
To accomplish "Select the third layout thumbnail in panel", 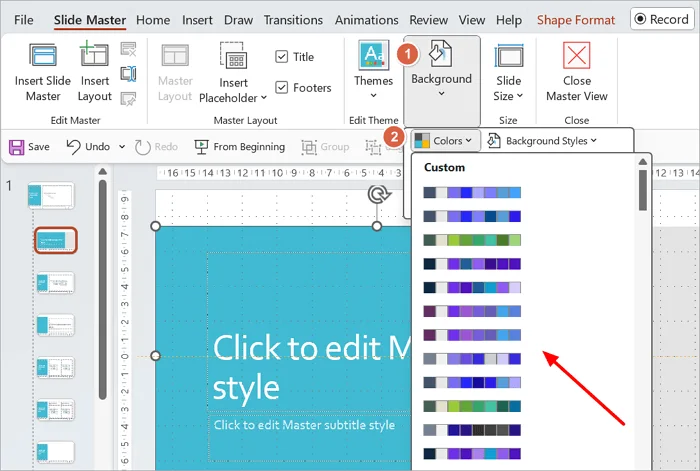I will coord(56,283).
